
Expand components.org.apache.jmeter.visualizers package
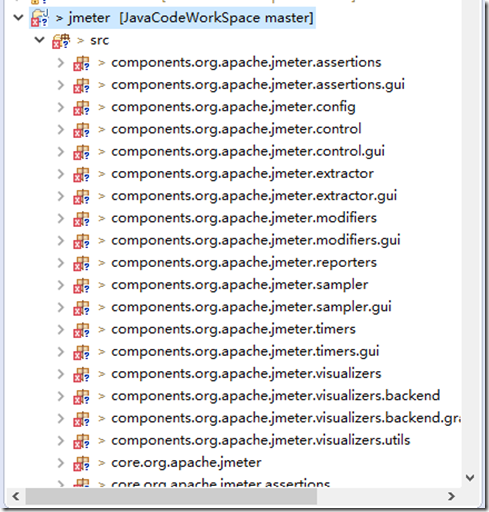click(61, 374)
